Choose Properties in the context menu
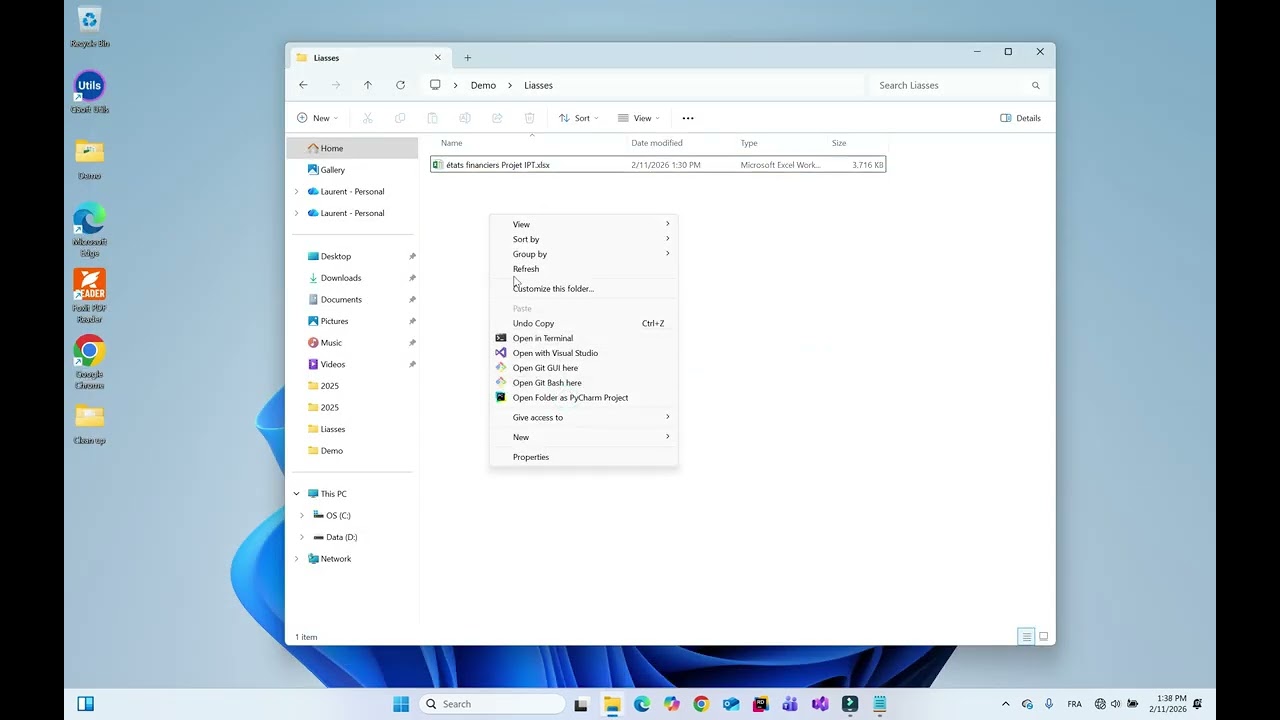 point(583,457)
